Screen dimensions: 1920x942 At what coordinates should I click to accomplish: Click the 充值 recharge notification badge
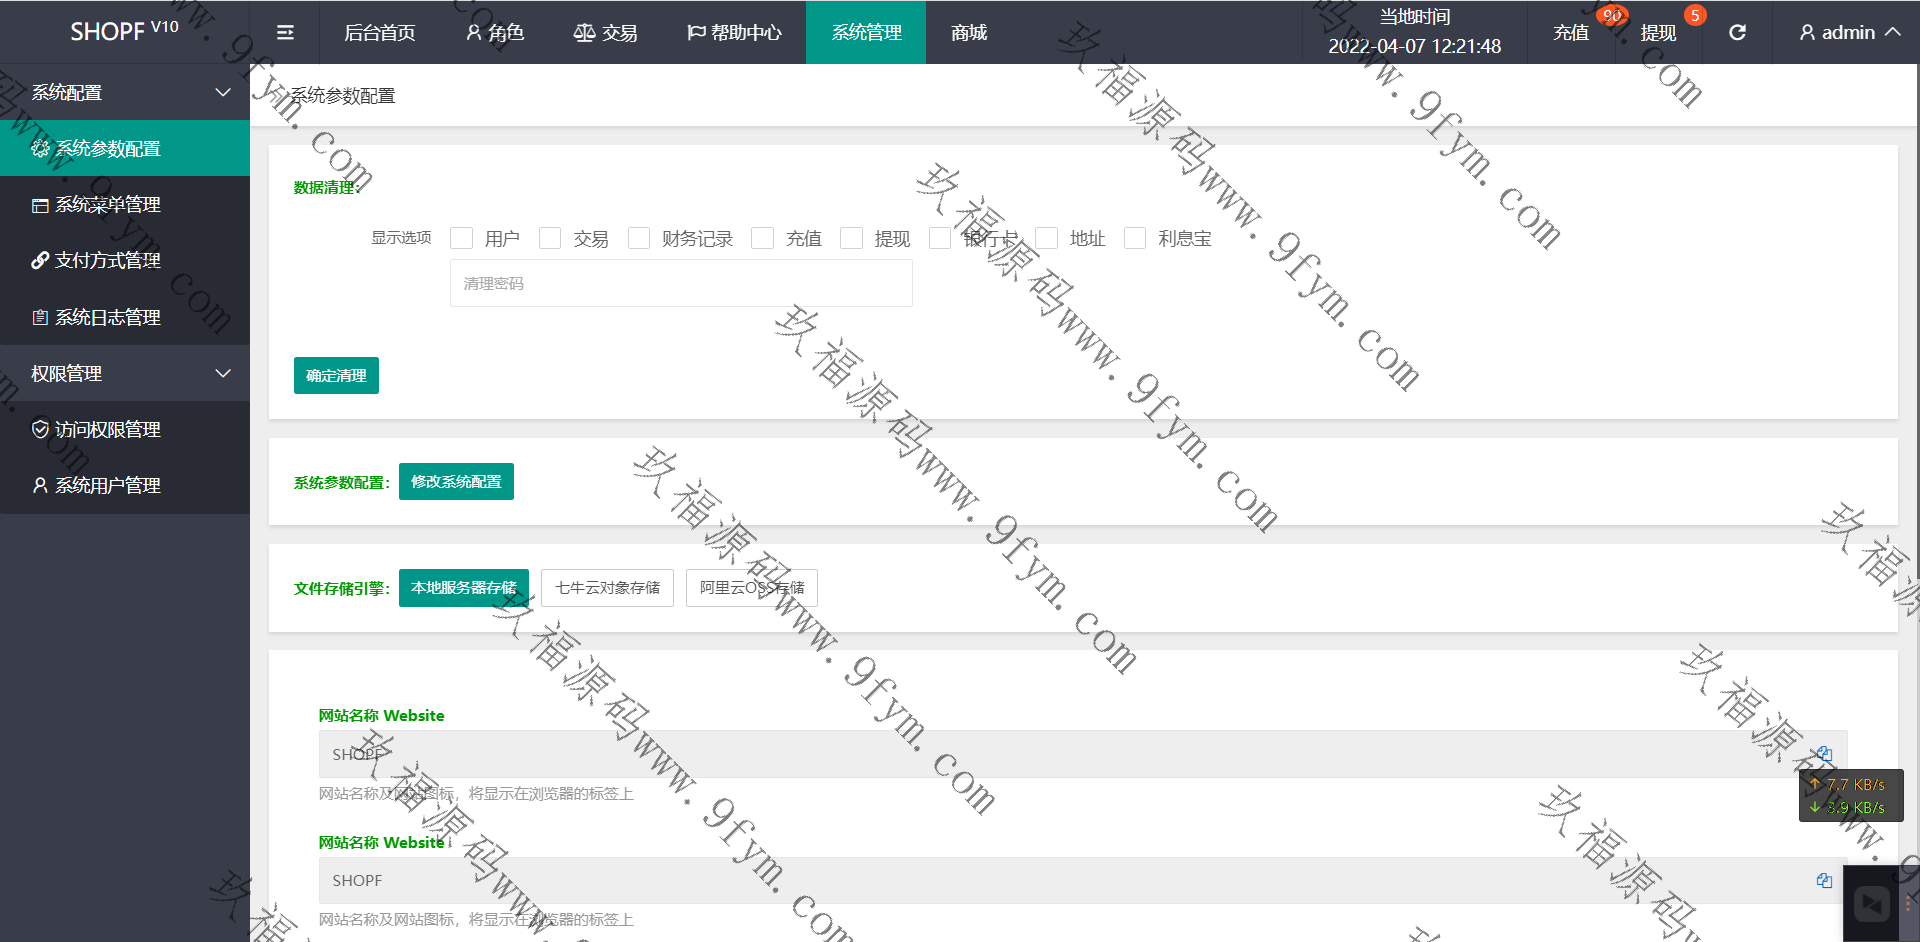1611,16
